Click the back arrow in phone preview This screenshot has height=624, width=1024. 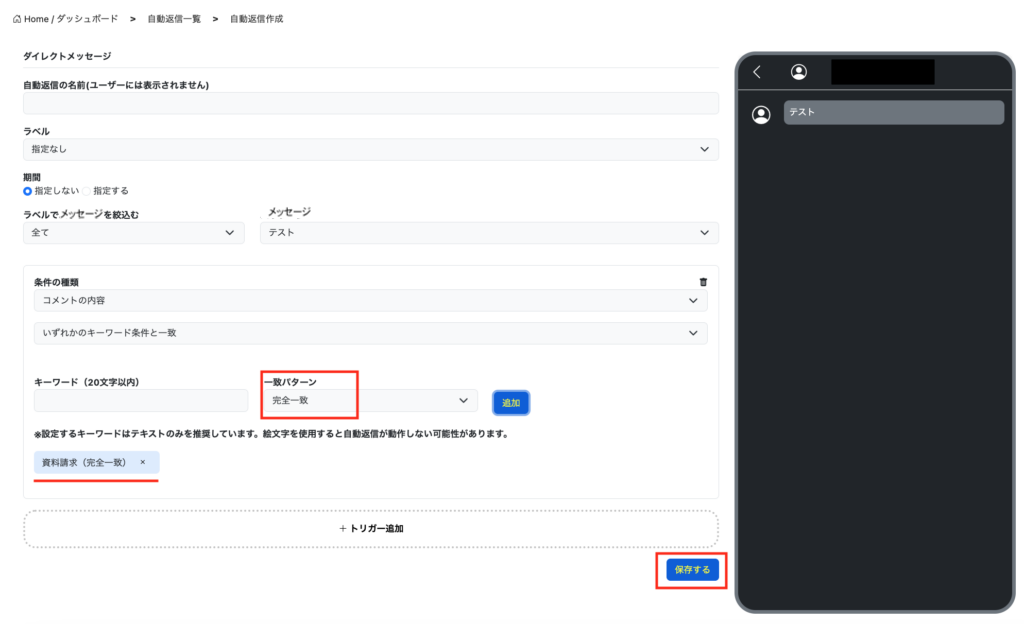[x=757, y=72]
